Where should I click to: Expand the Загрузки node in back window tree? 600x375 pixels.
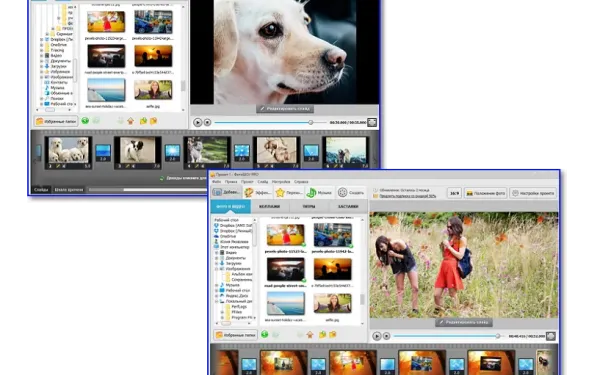tap(42, 66)
